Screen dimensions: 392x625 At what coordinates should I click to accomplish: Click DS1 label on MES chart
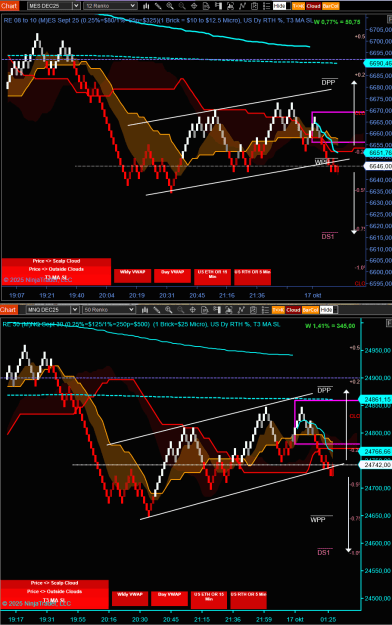(328, 237)
